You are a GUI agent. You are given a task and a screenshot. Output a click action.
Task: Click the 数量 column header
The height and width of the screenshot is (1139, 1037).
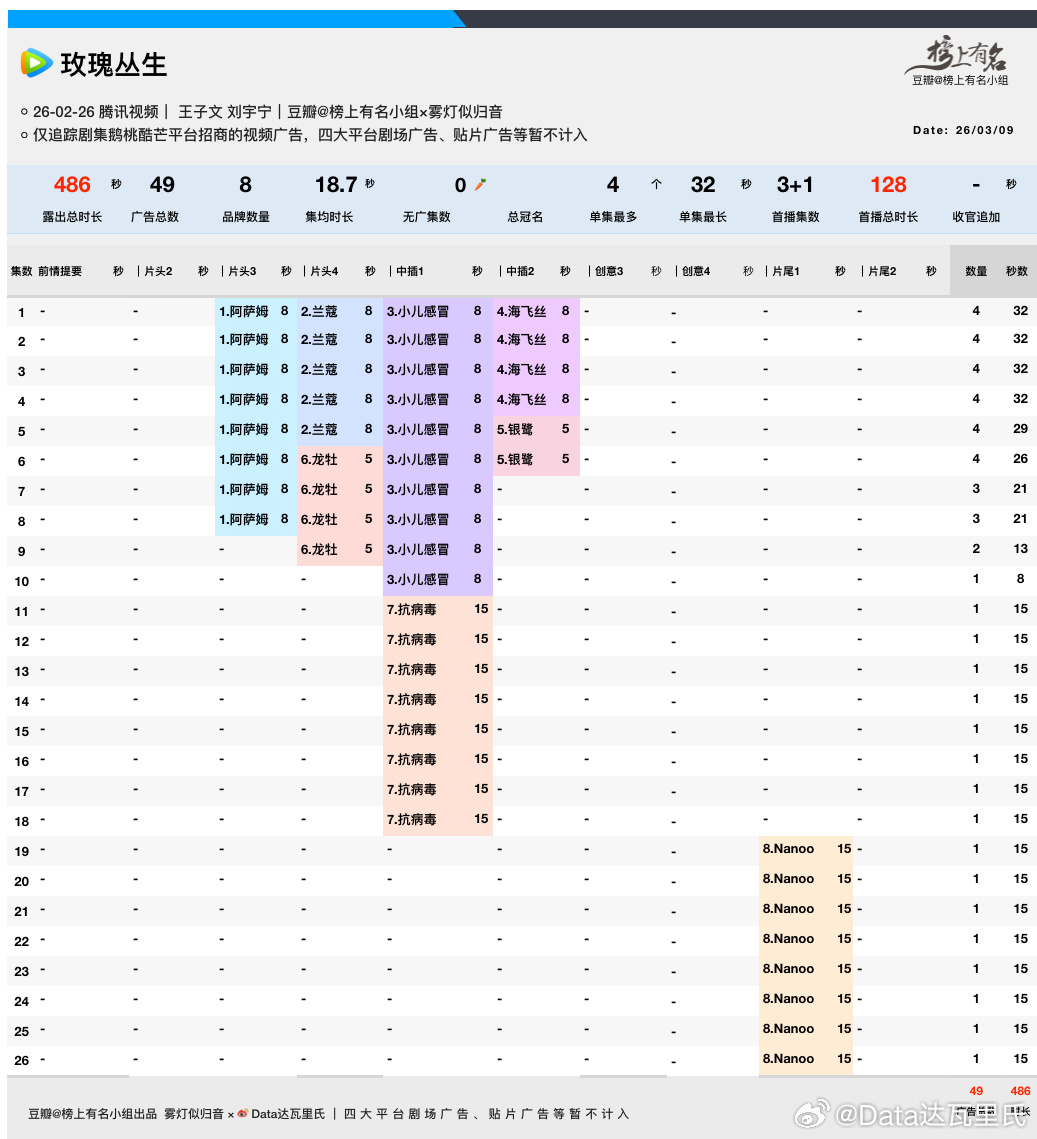tap(976, 271)
